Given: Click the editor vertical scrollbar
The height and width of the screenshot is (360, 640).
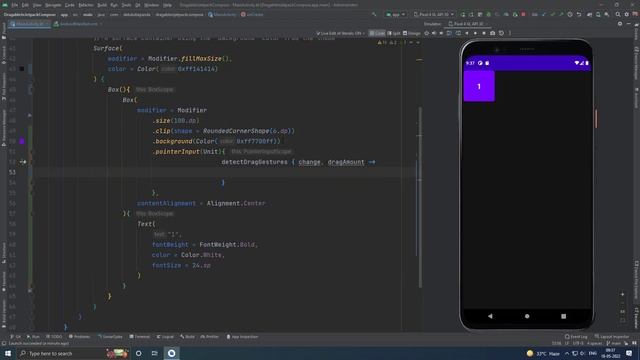Looking at the screenshot, I should pyautogui.click(x=420, y=196).
